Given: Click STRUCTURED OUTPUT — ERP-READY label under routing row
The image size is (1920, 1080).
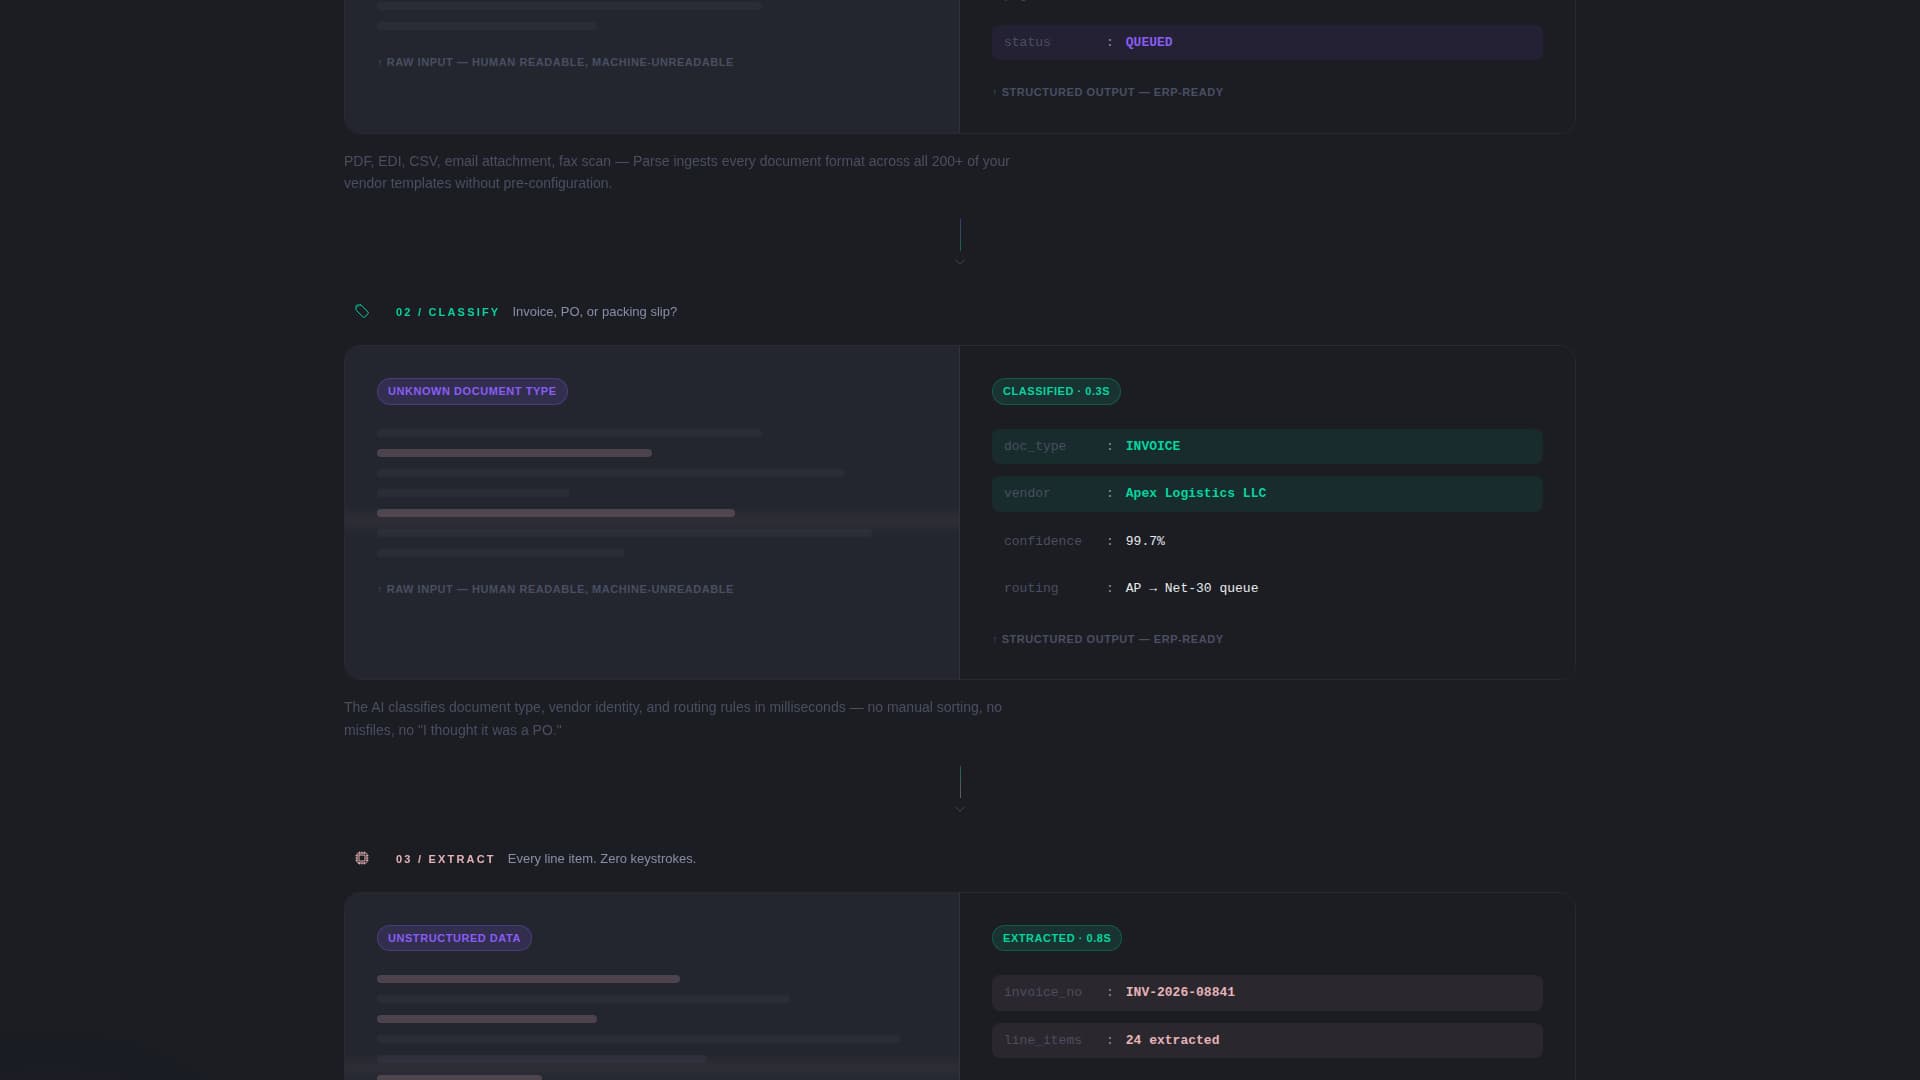Looking at the screenshot, I should tap(1108, 639).
